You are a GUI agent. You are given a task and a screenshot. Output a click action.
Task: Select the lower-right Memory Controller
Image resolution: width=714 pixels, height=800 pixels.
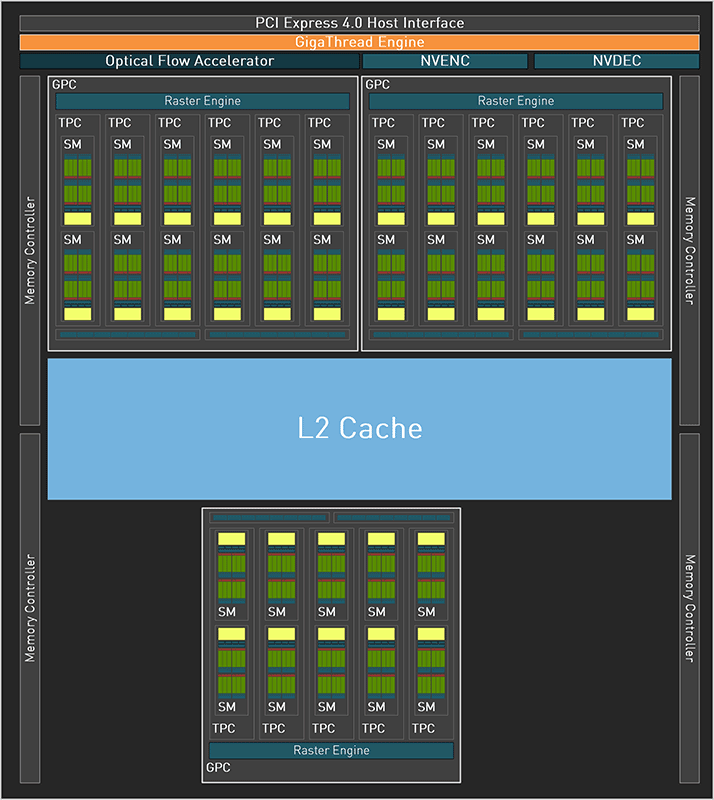pos(689,608)
